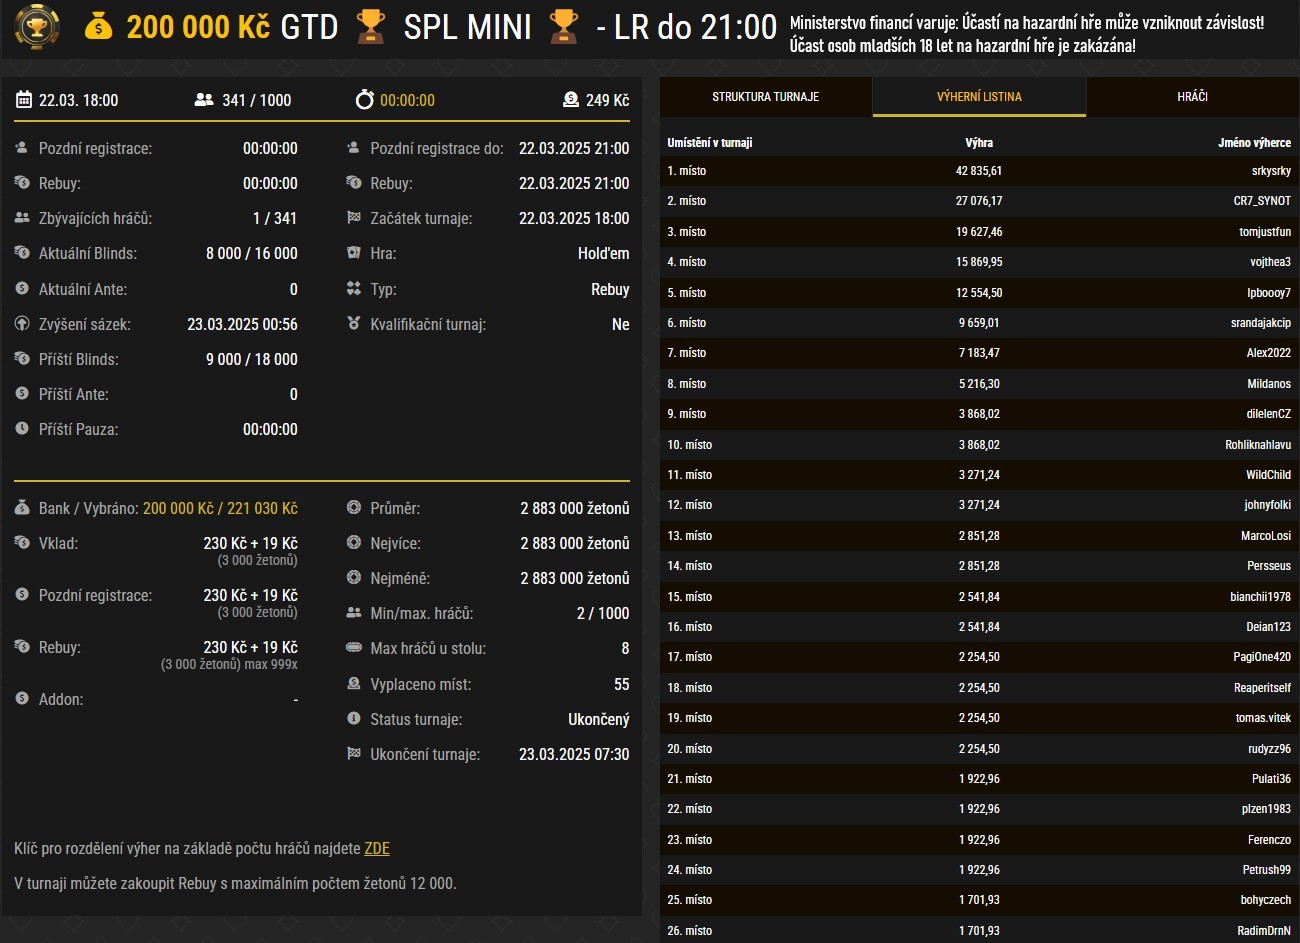Click the trophy icon right of SPL MINI
The image size is (1300, 943).
[564, 27]
